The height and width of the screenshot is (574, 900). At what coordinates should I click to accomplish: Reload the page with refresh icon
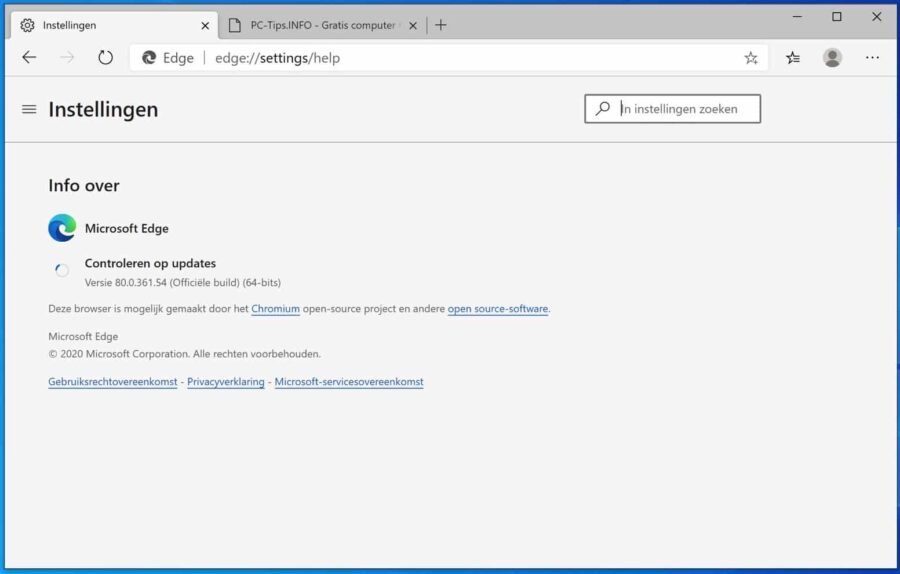tap(105, 57)
